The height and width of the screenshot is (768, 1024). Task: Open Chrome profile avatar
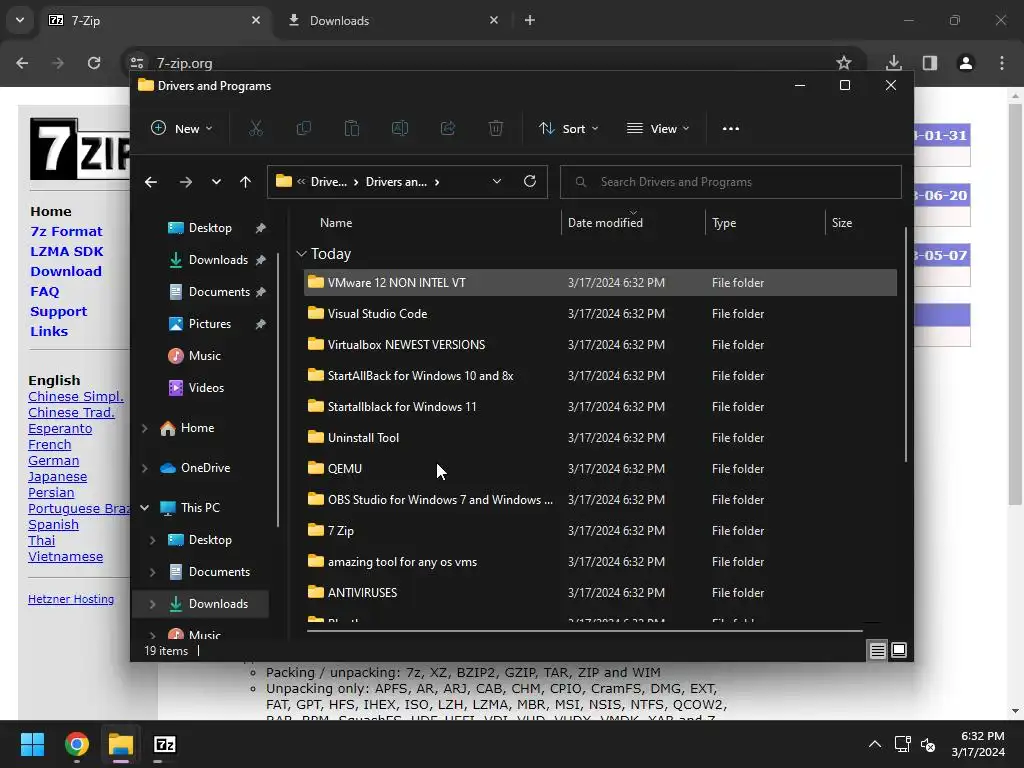tap(966, 63)
